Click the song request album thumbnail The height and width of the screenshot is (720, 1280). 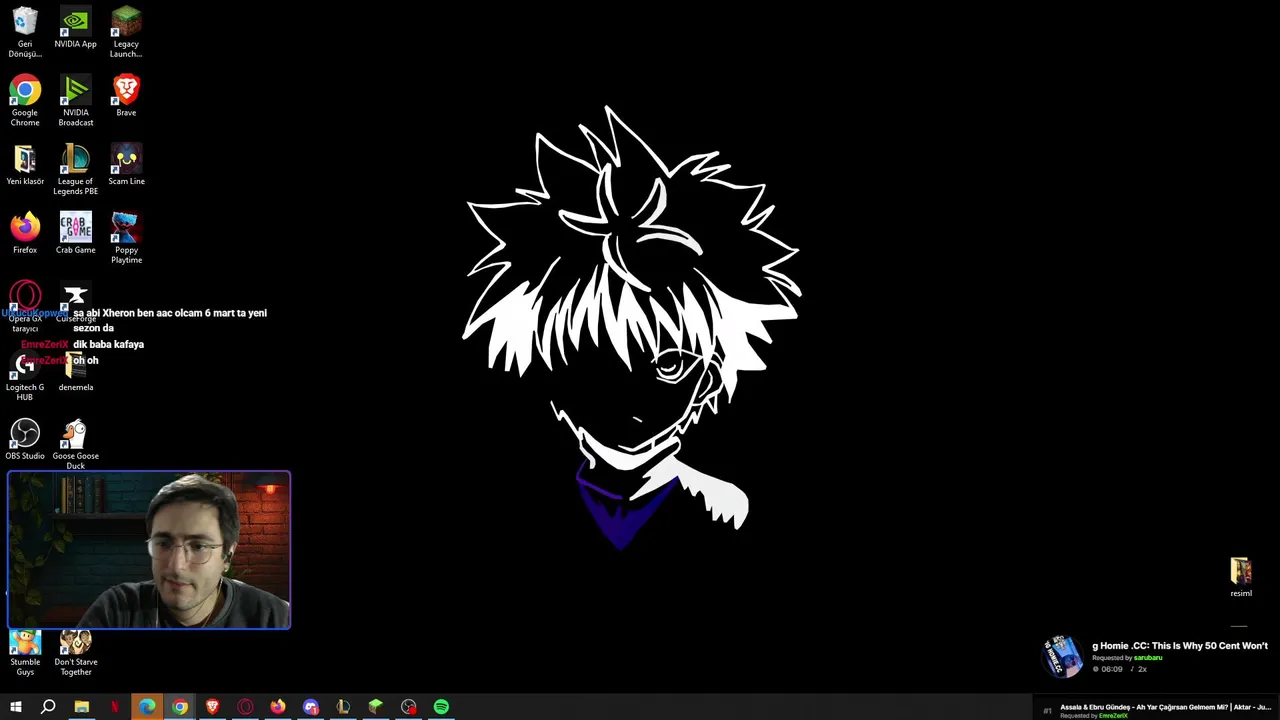point(1062,656)
